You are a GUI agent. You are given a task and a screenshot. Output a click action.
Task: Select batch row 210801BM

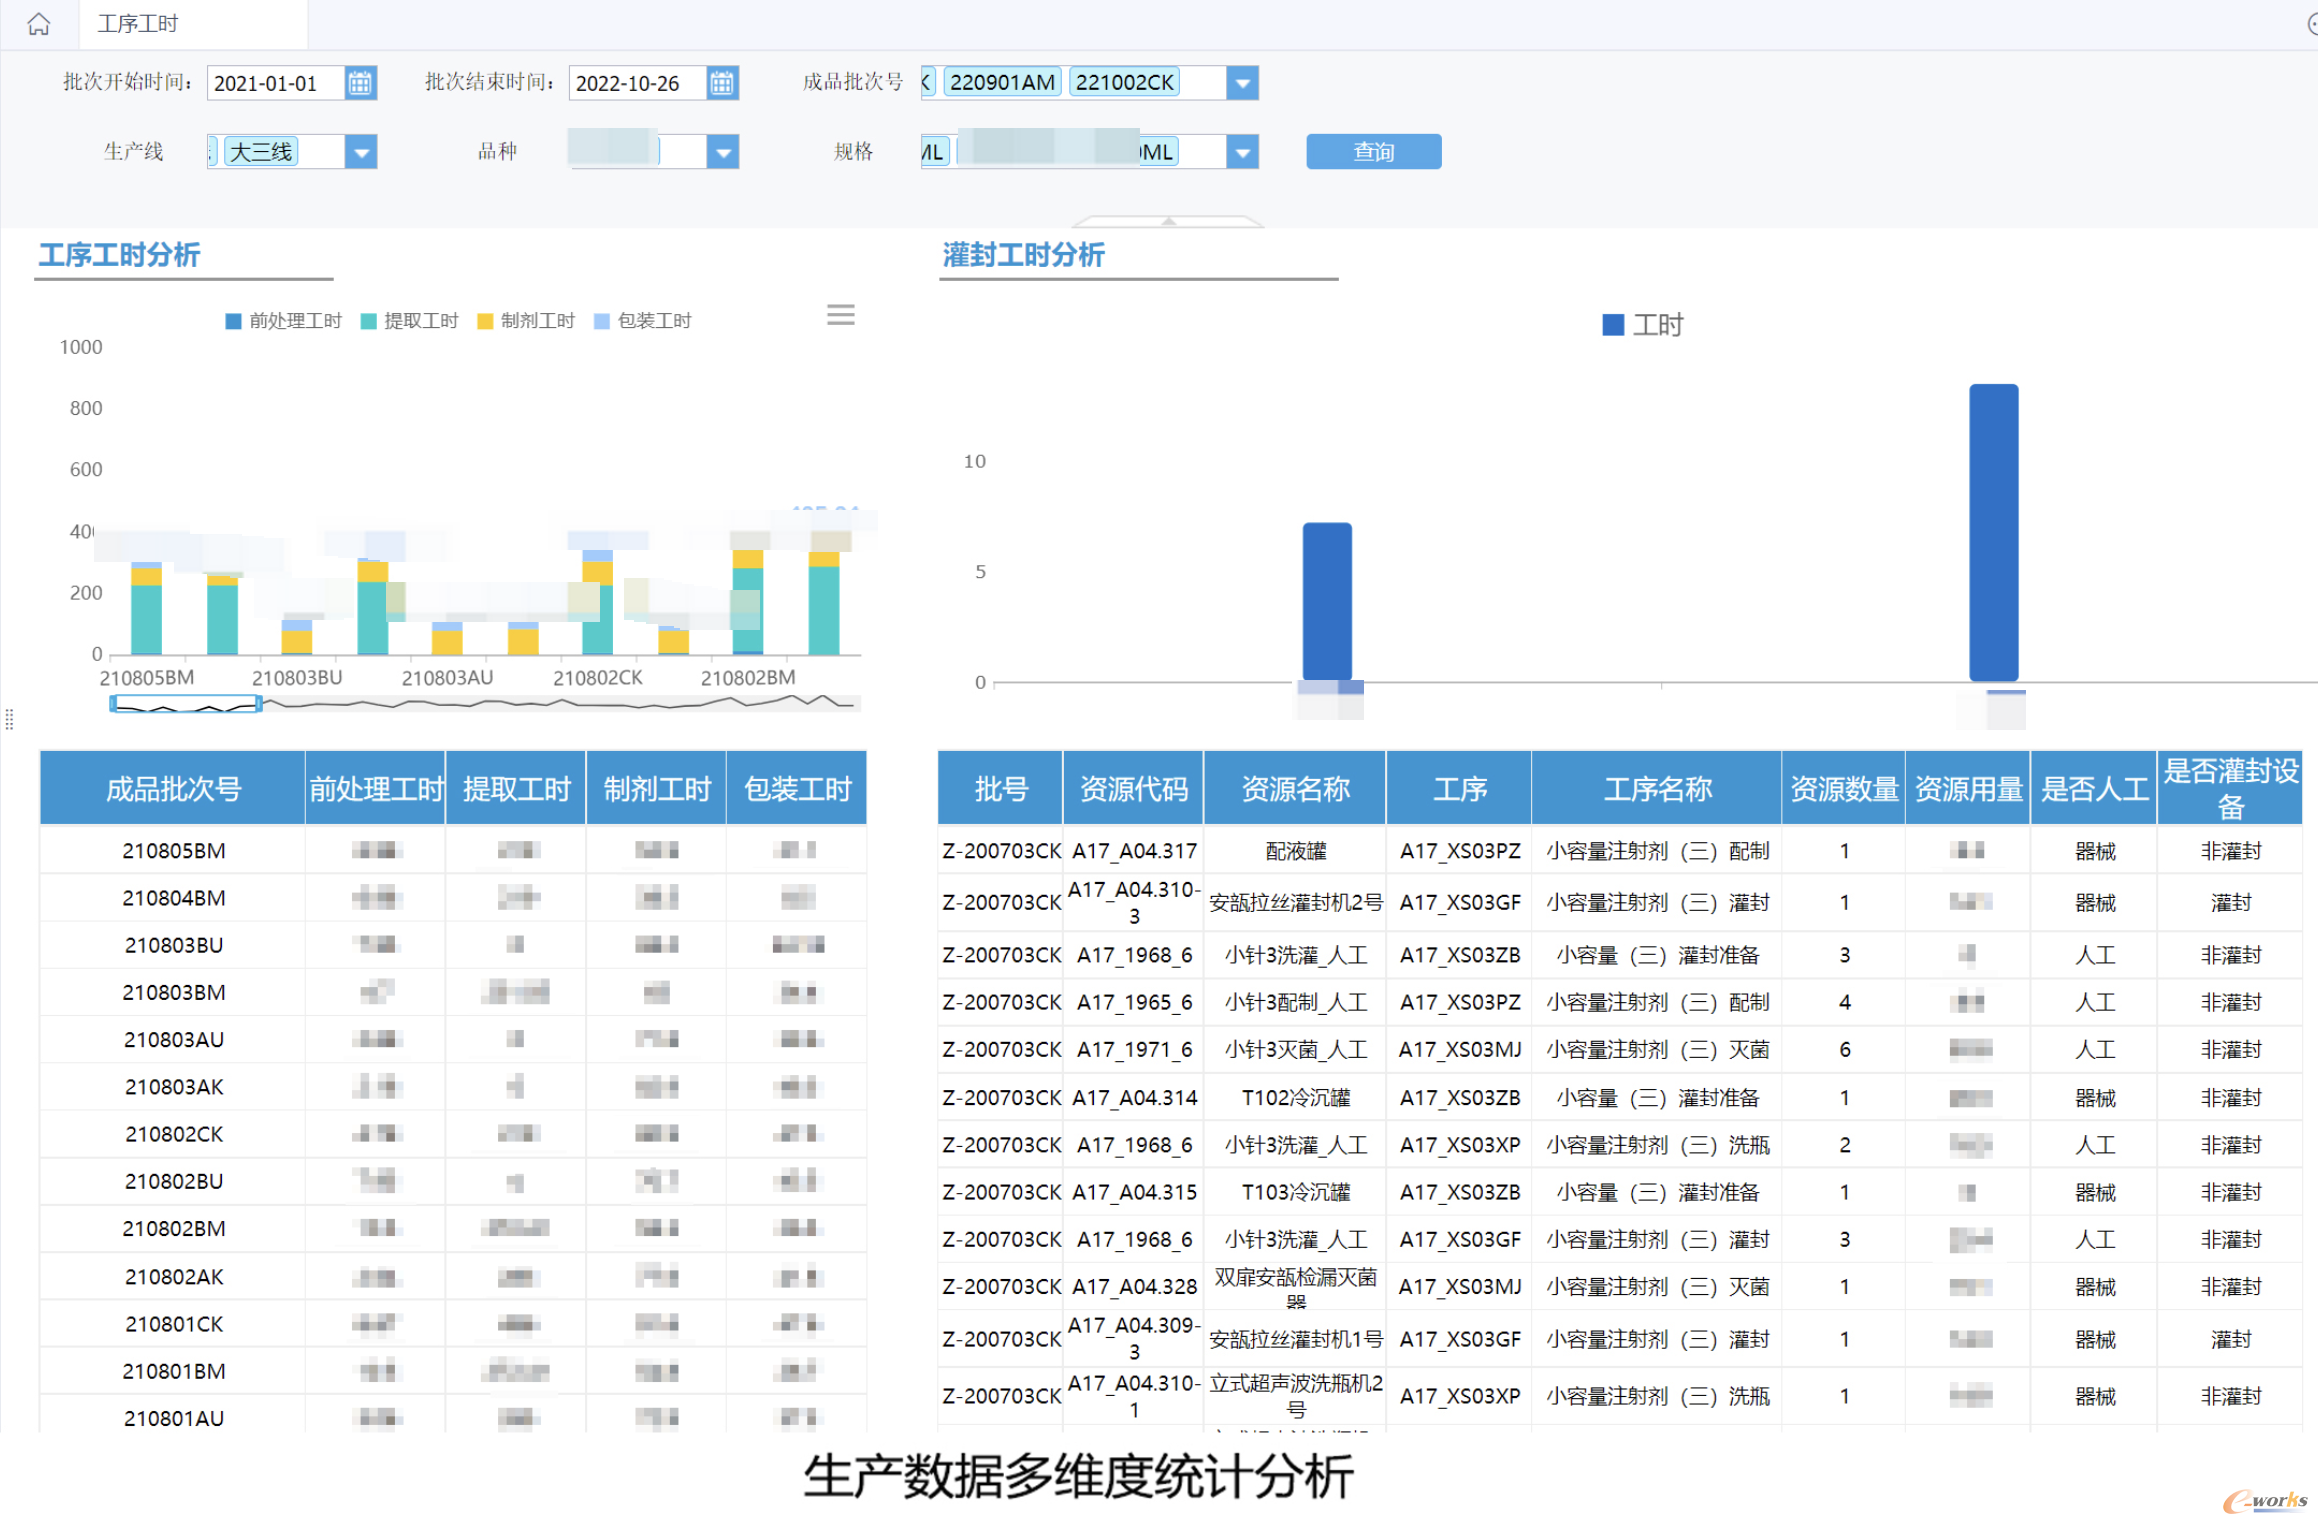point(453,1371)
